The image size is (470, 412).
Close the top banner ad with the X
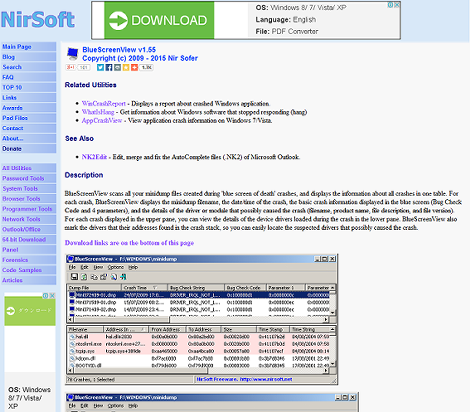pos(397,5)
